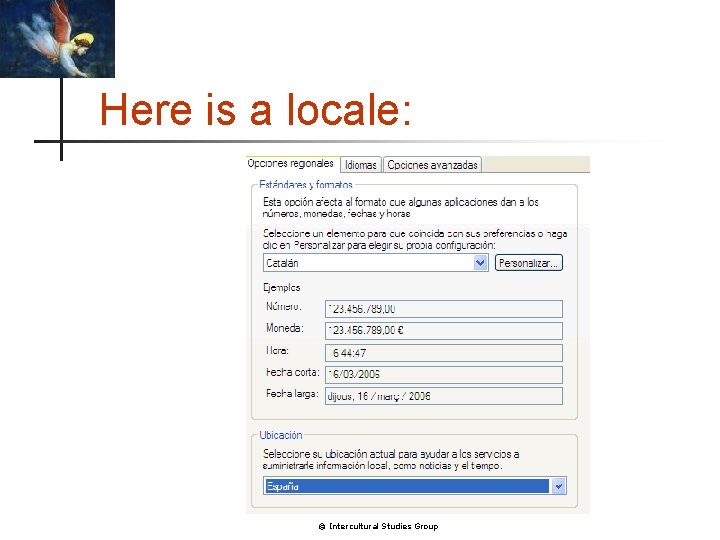Click the 'Esta opción afecta al formato' description

pos(400,208)
